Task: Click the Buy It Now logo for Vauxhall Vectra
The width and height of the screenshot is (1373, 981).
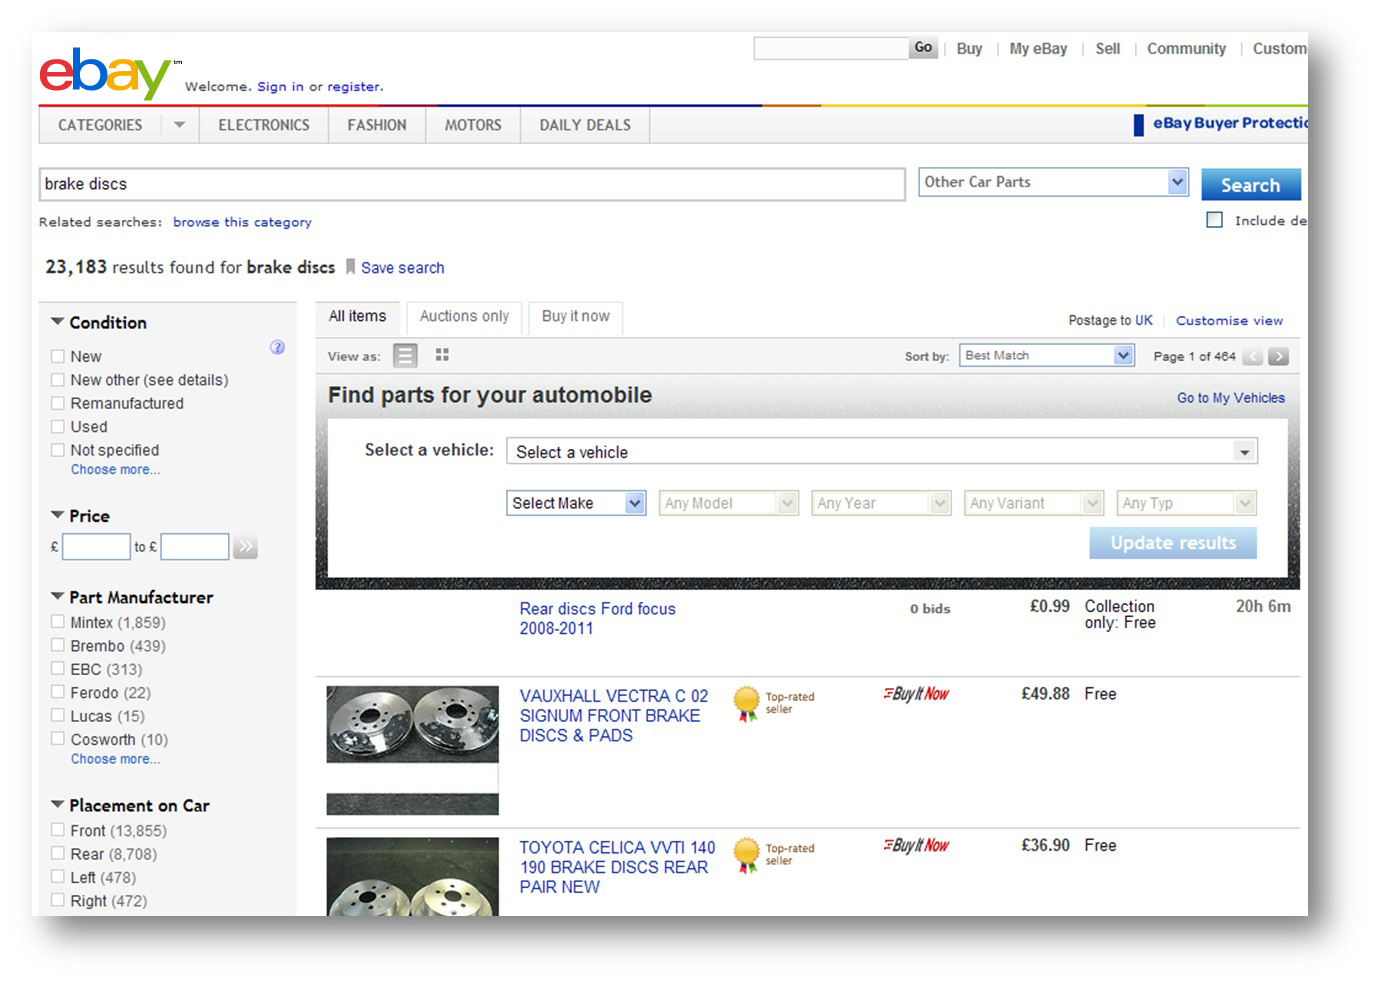Action: tap(916, 694)
